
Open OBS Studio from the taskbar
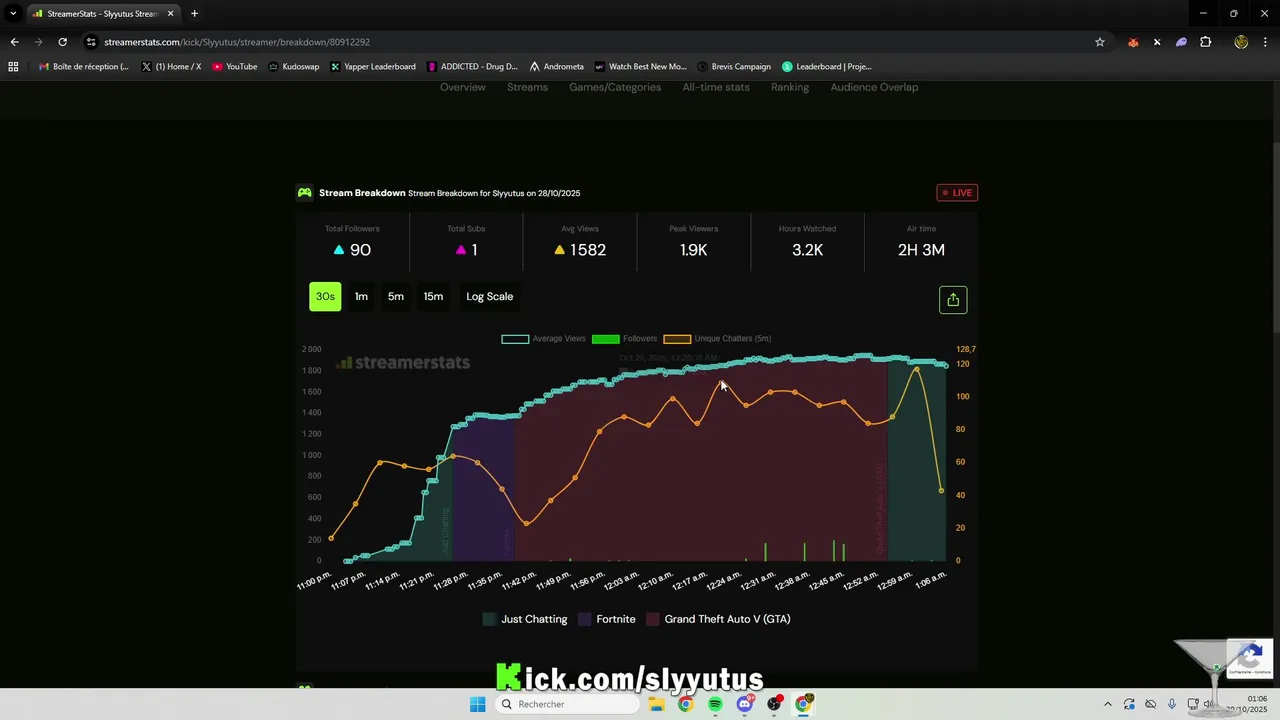(774, 704)
